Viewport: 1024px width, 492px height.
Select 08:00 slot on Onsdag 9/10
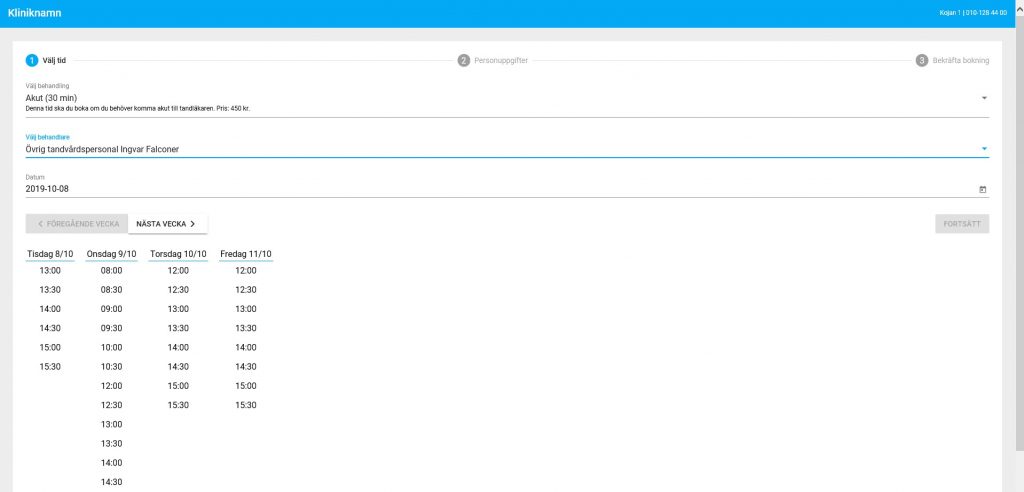(112, 271)
